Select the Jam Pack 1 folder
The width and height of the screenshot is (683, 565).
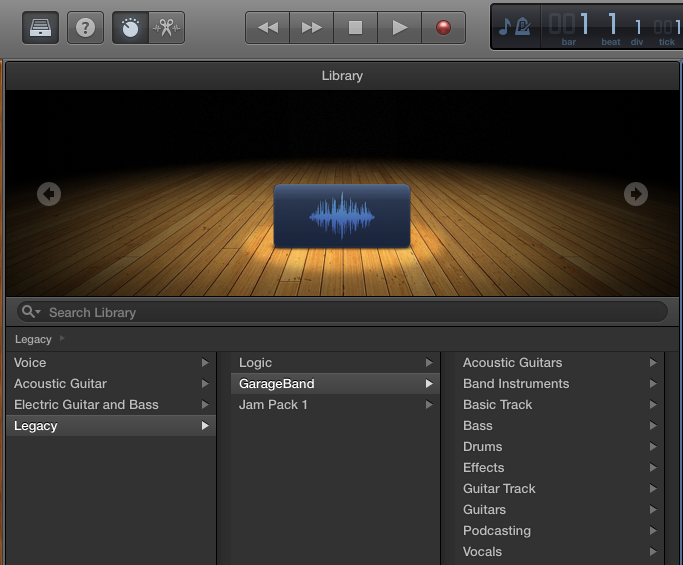click(x=335, y=404)
